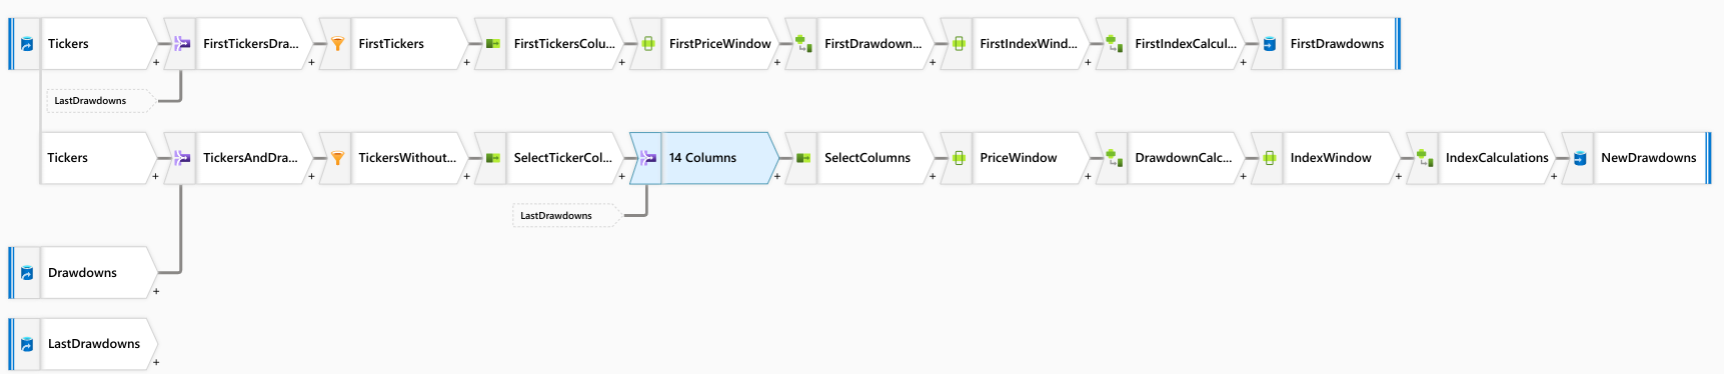1724x374 pixels.
Task: Click the plus button below Drawdowns source
Action: [x=156, y=291]
